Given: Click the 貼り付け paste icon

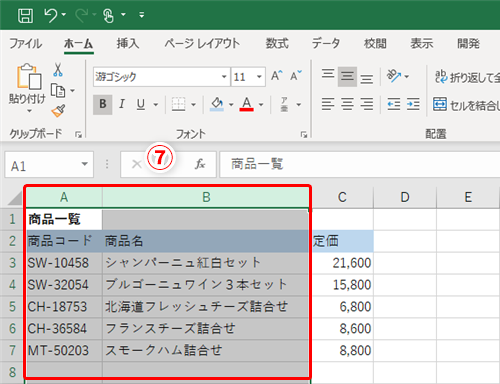Looking at the screenshot, I should pyautogui.click(x=29, y=76).
